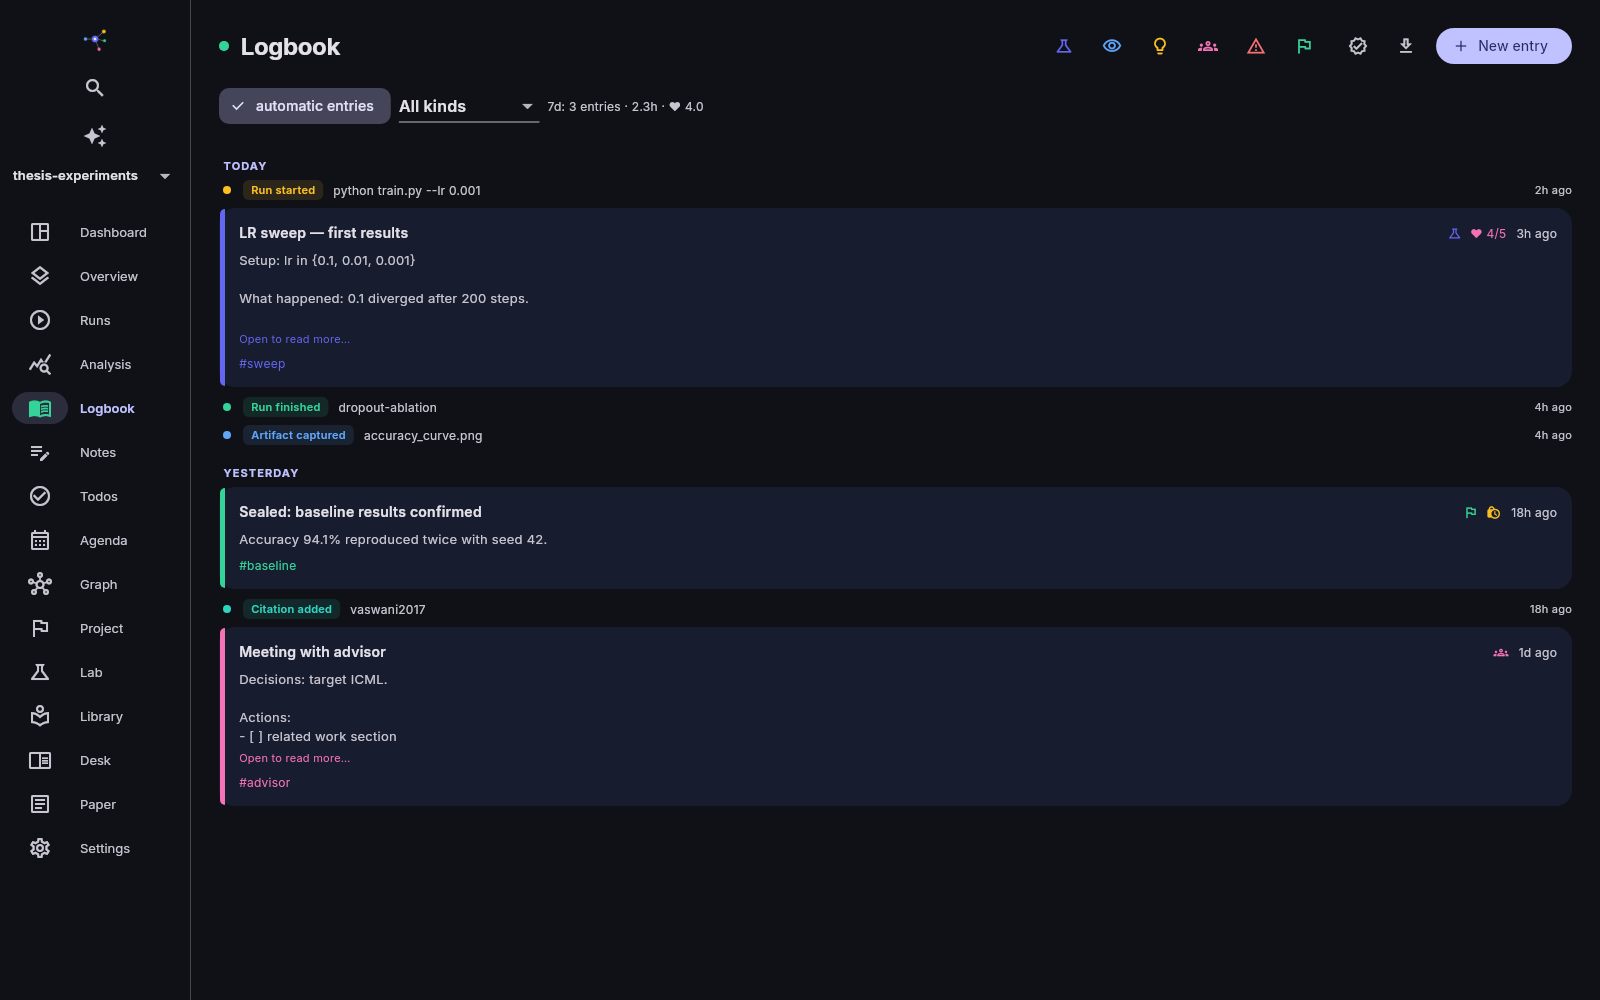Expand the thesis-experiments project dropdown
1600x1000 pixels.
point(92,176)
